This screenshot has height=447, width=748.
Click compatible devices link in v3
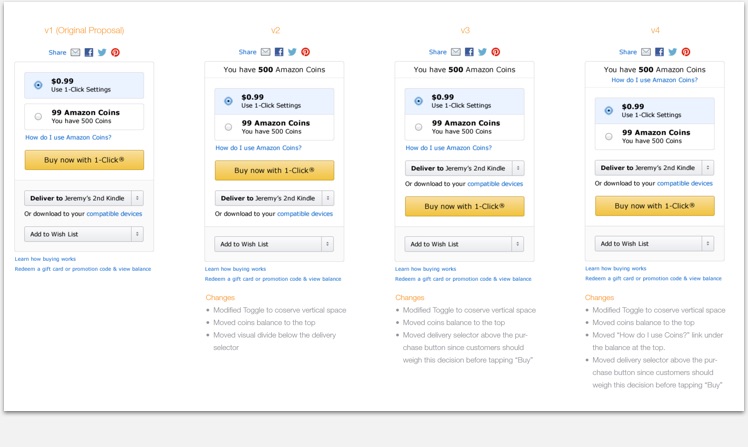pos(495,184)
